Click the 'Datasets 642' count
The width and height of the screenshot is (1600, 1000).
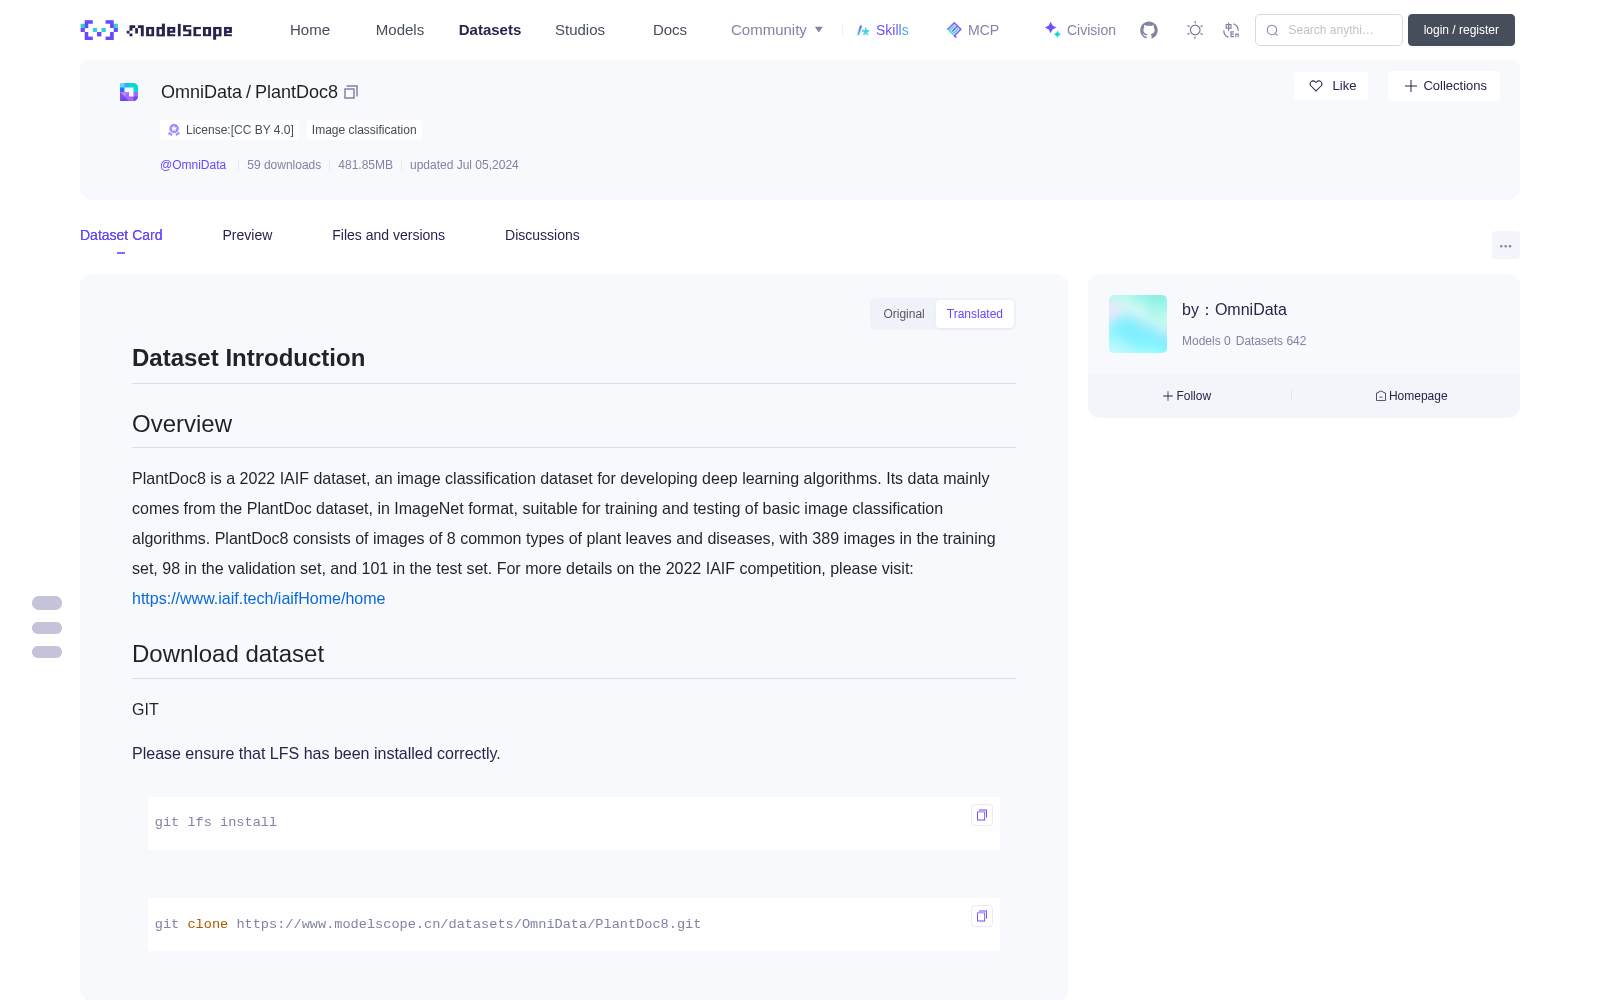tap(1271, 341)
